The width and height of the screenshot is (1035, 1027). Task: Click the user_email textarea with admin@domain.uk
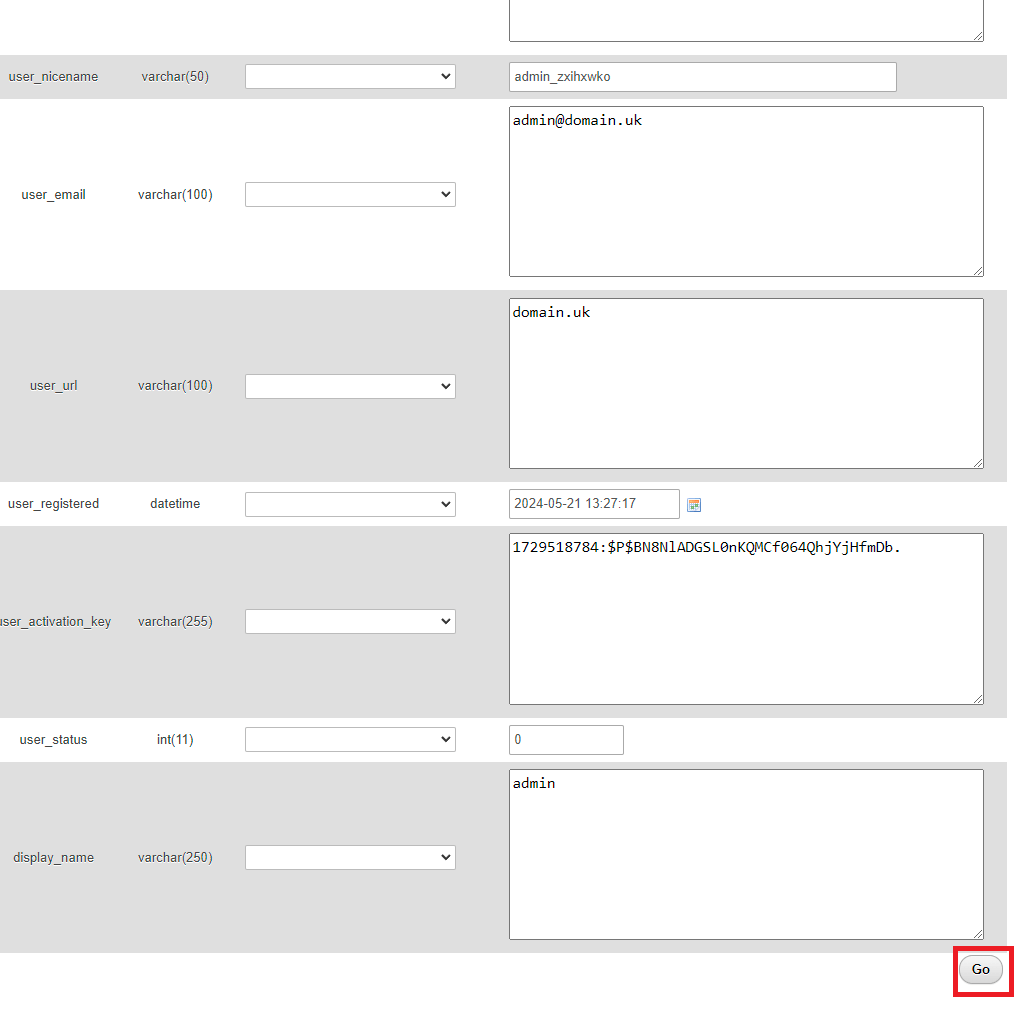coord(747,191)
